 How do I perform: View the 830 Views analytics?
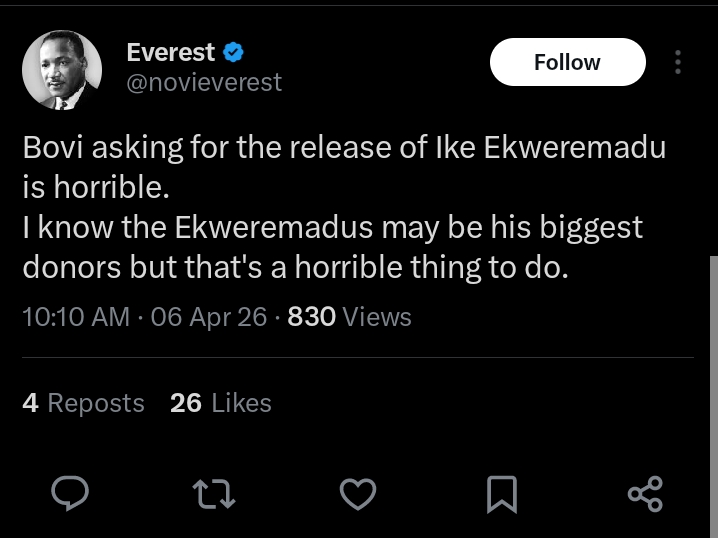349,317
